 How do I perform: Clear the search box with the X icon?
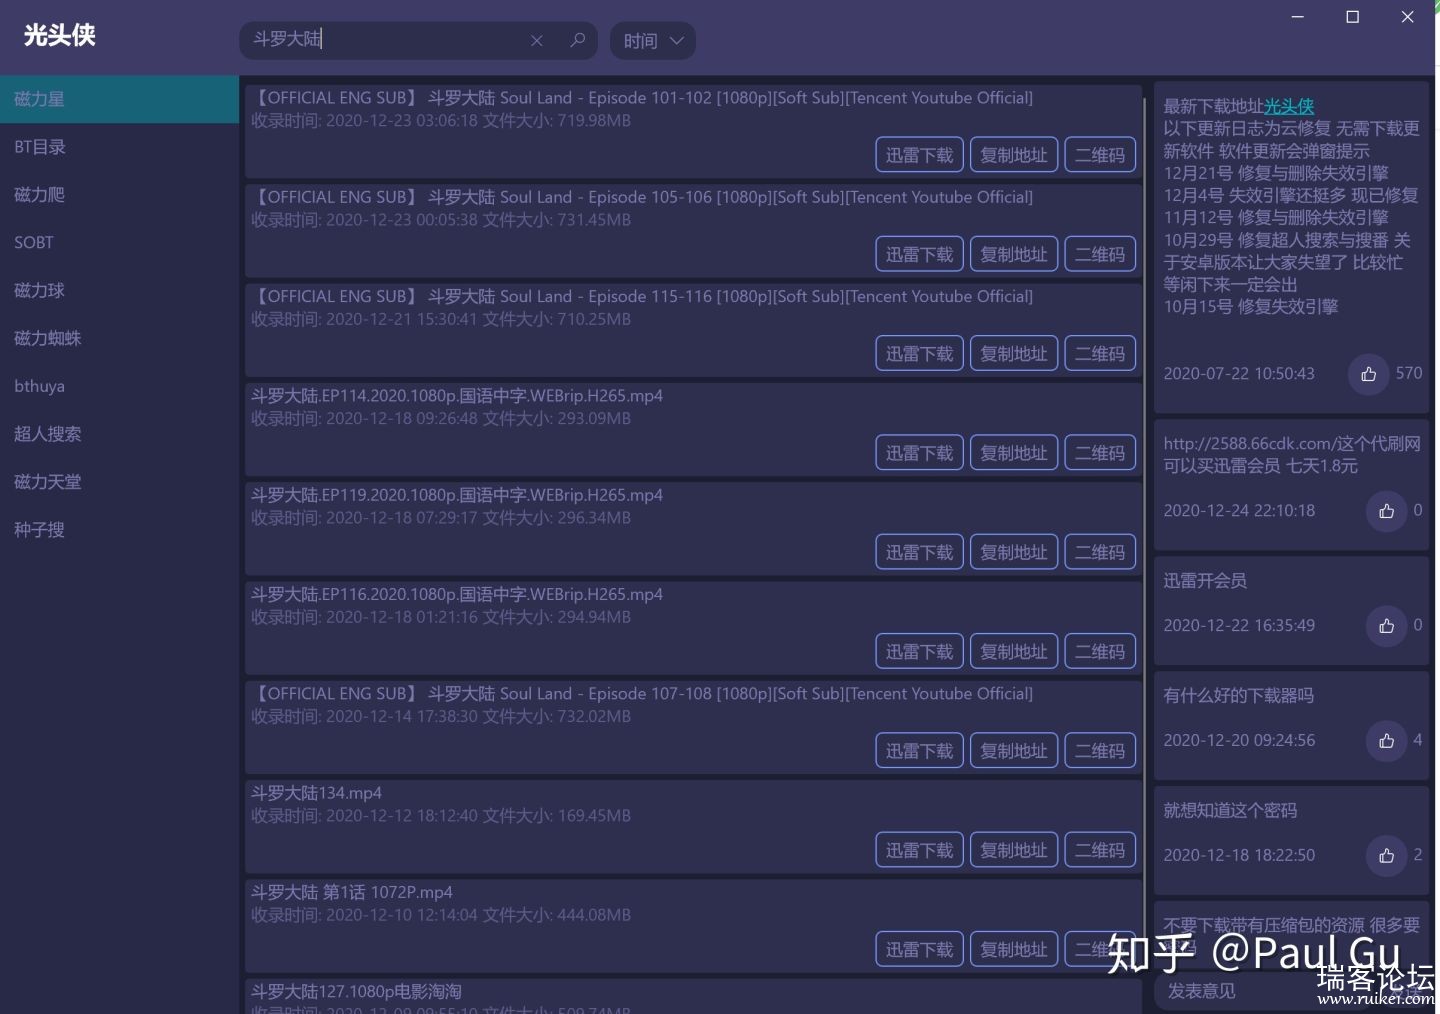pos(537,41)
